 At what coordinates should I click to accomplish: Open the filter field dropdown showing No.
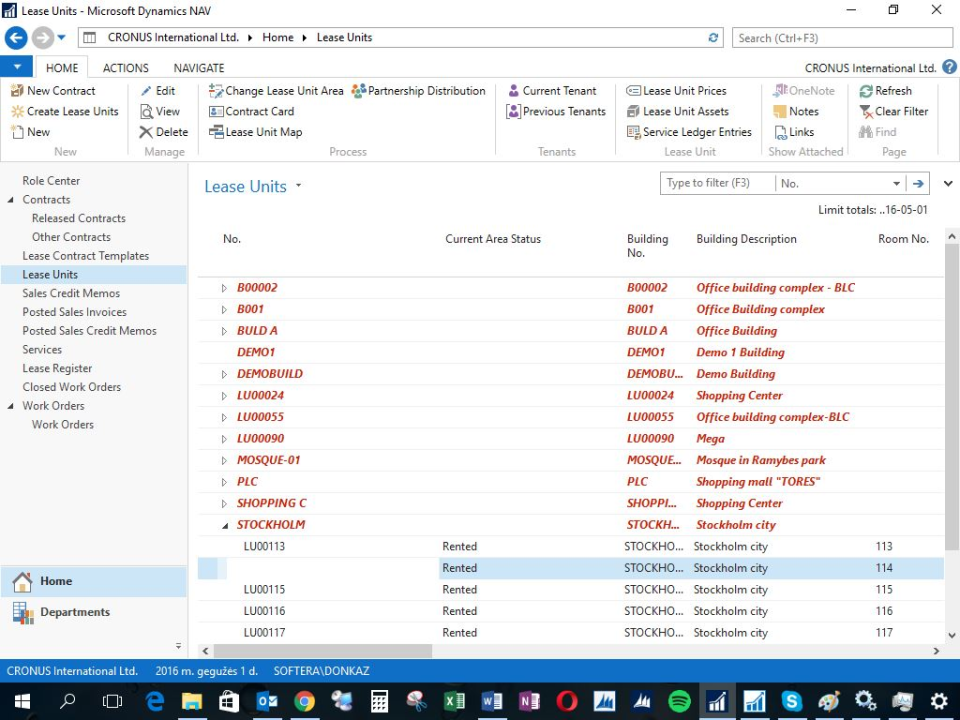(x=896, y=183)
